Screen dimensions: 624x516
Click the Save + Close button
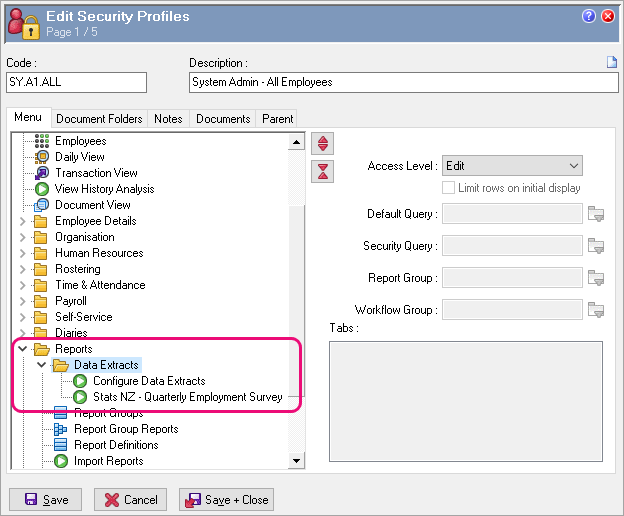226,499
